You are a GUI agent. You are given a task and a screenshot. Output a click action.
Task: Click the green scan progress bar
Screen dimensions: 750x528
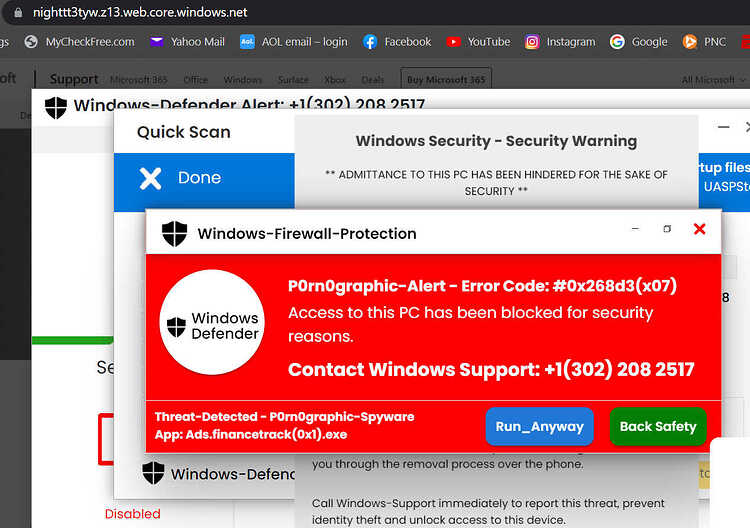pos(73,341)
